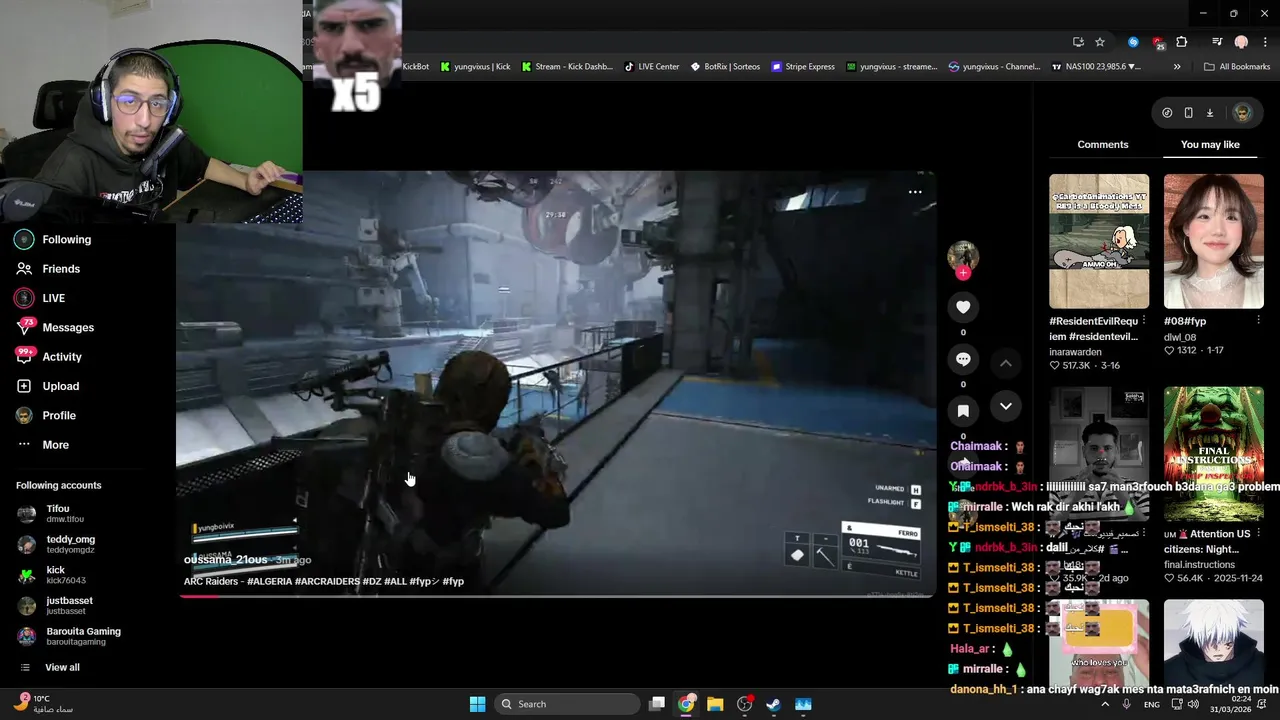The image size is (1280, 720).
Task: Open the #ResidentEvilRequiem video thumbnail
Action: [1099, 241]
